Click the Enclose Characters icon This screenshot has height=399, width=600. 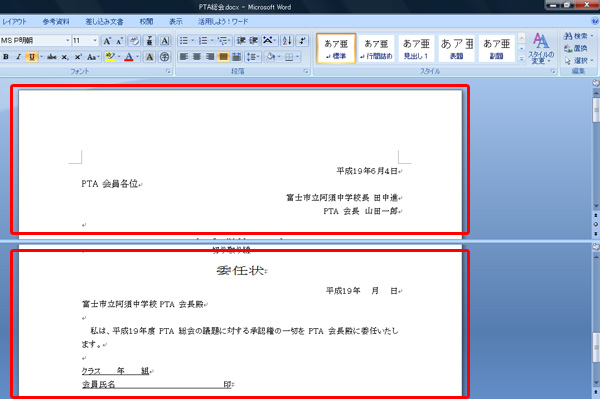click(165, 57)
